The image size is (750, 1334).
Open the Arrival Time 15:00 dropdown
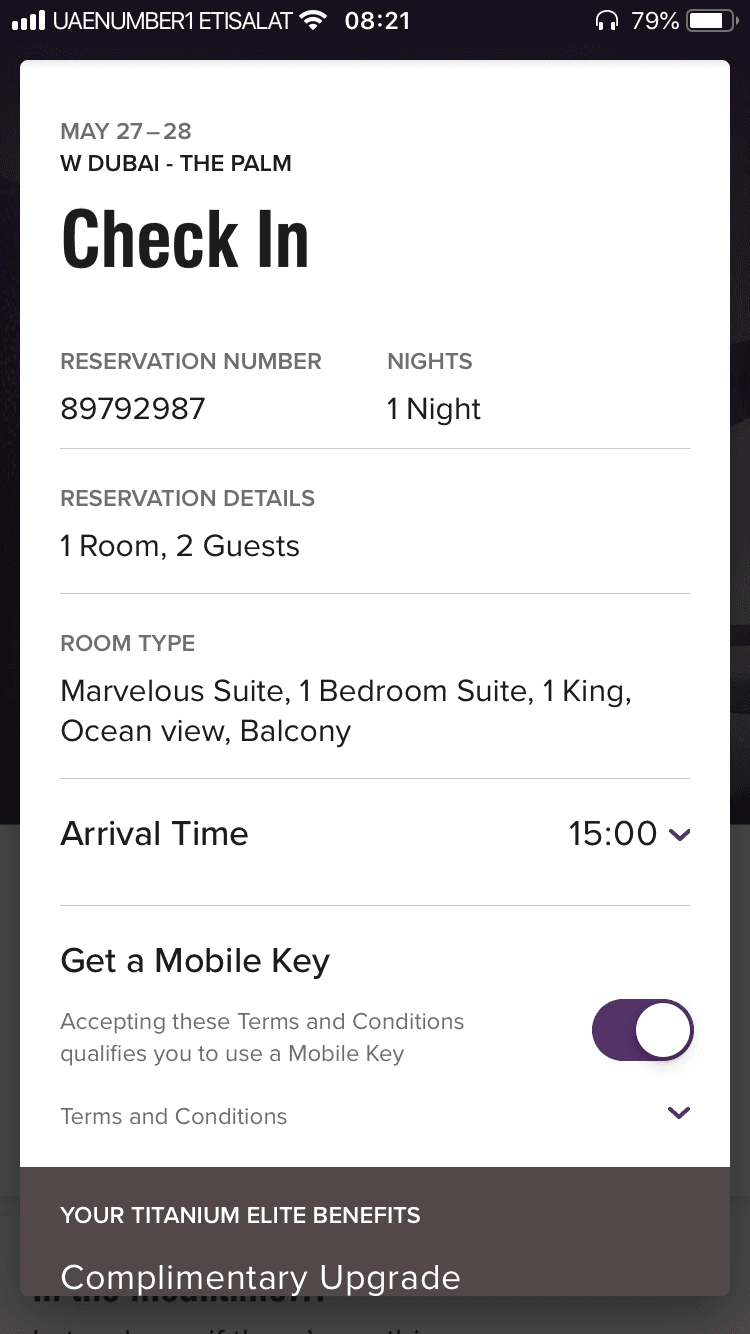pos(629,834)
